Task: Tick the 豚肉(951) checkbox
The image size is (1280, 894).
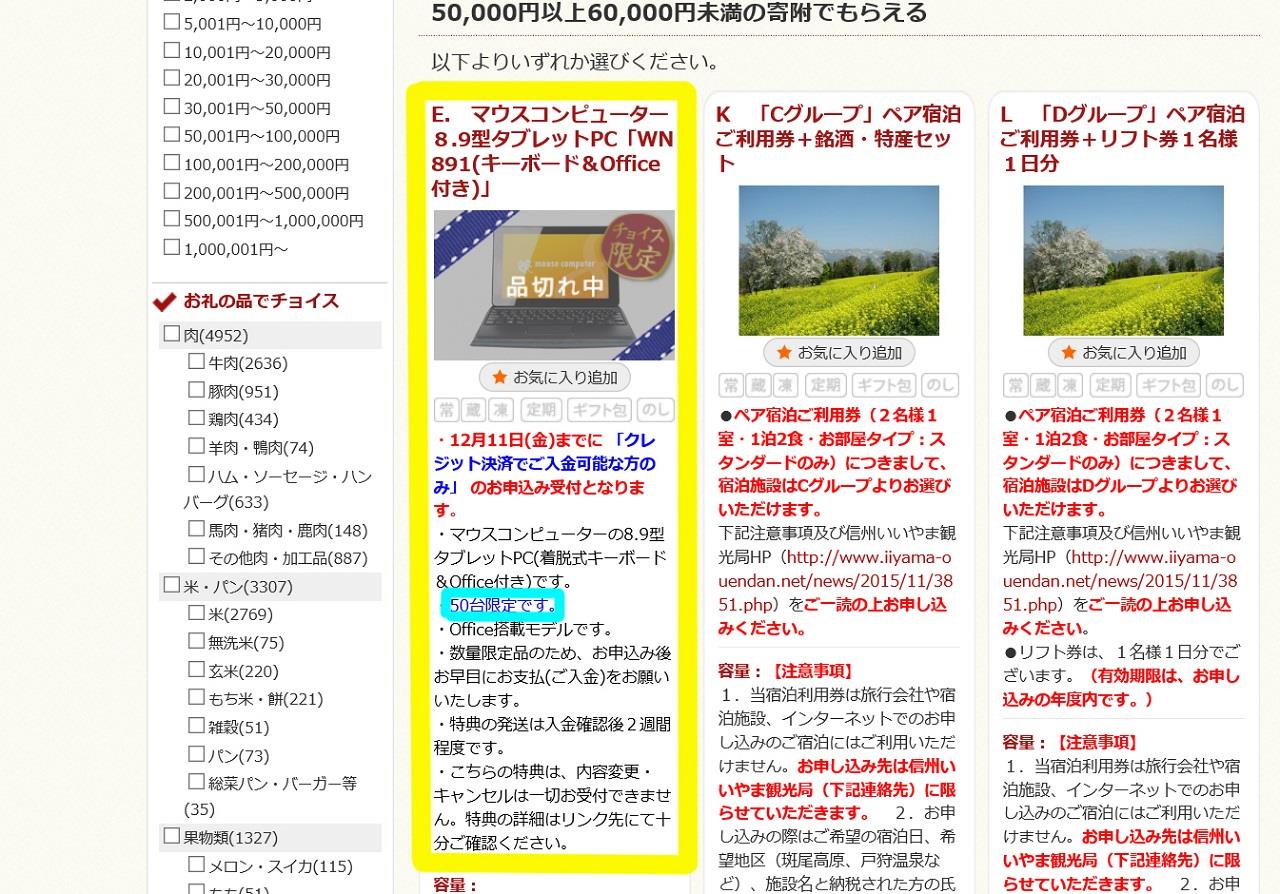Action: pos(196,389)
